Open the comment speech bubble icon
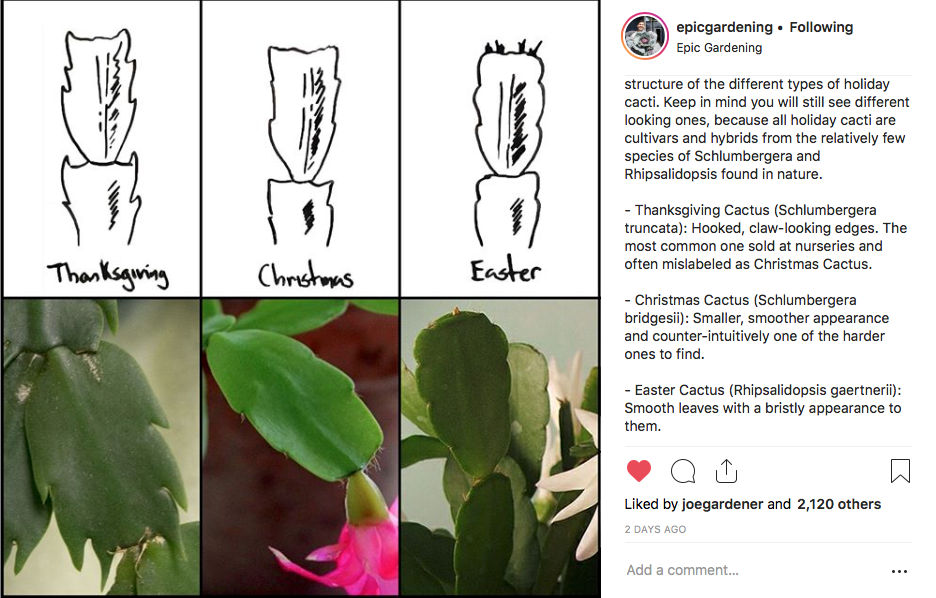Image resolution: width=936 pixels, height=598 pixels. tap(683, 471)
